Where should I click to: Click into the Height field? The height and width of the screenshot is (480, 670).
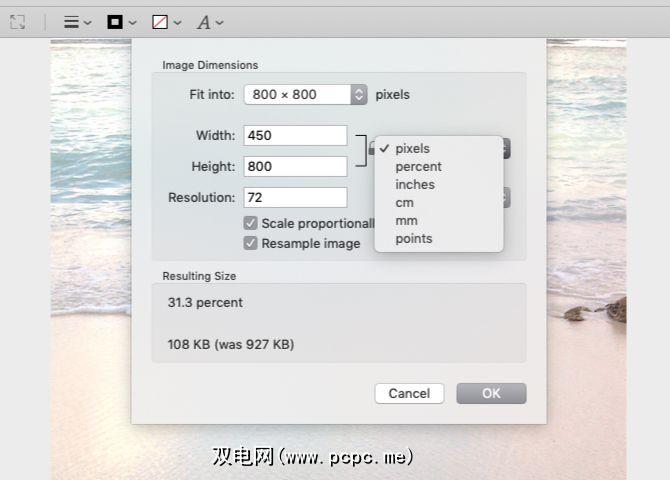click(294, 166)
